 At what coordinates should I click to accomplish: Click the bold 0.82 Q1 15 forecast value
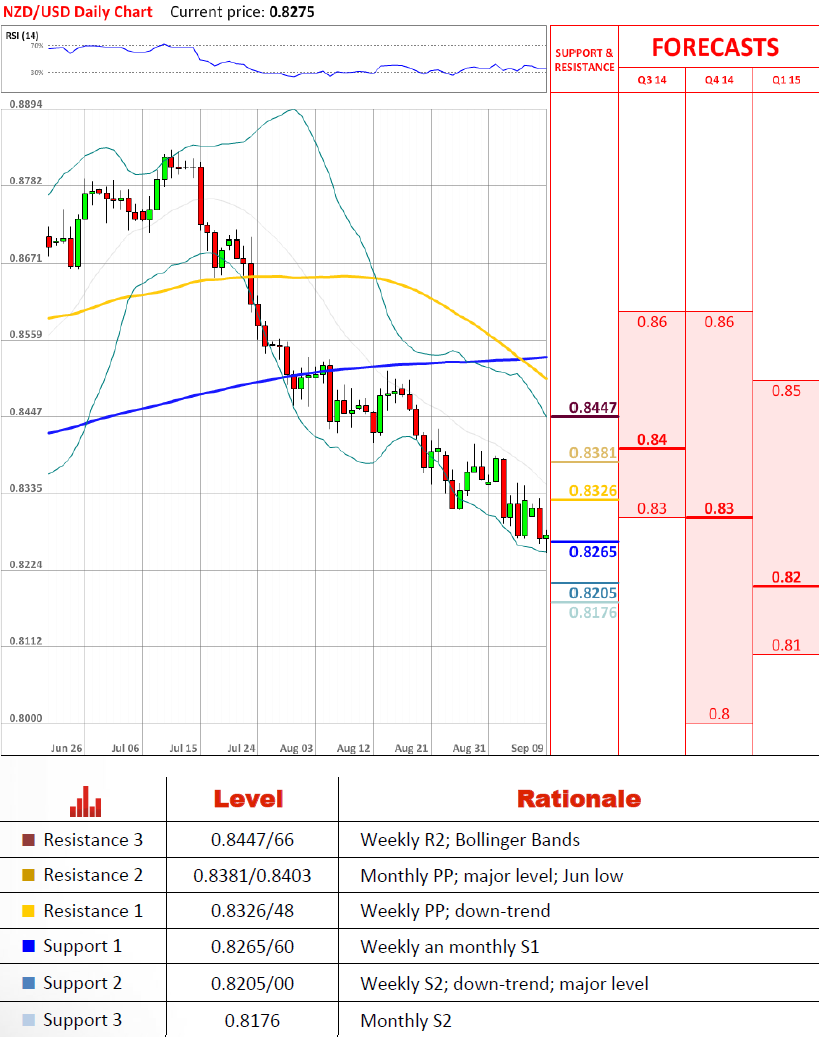pyautogui.click(x=786, y=577)
